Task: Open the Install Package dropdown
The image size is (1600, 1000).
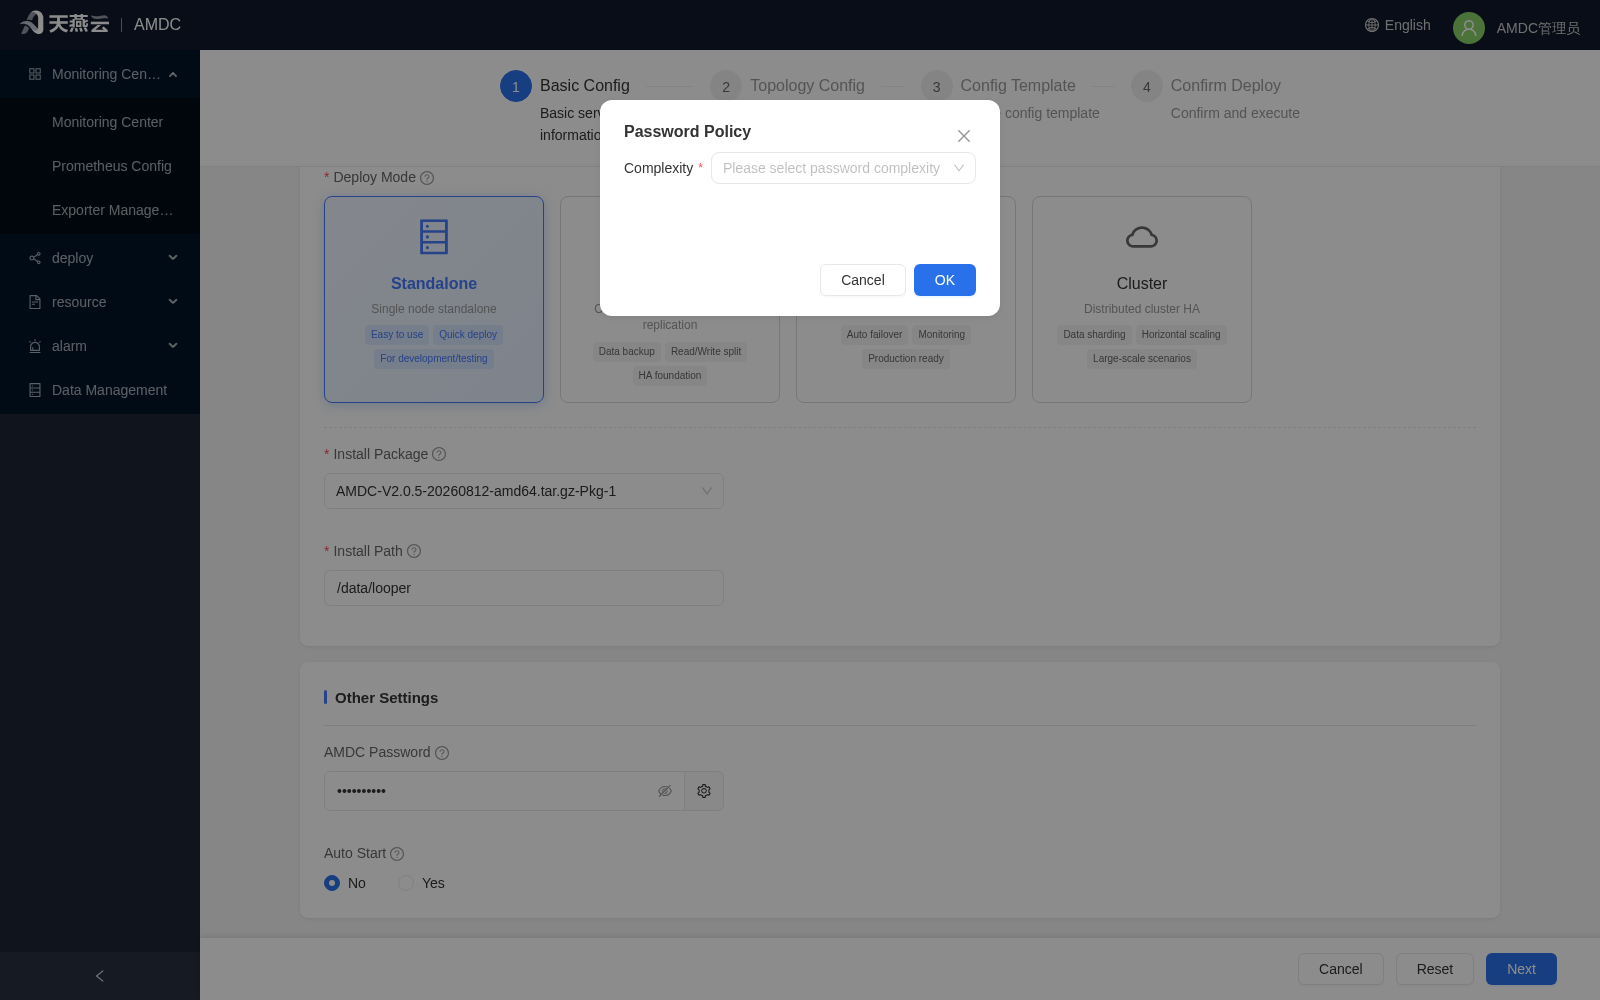Action: pos(524,491)
